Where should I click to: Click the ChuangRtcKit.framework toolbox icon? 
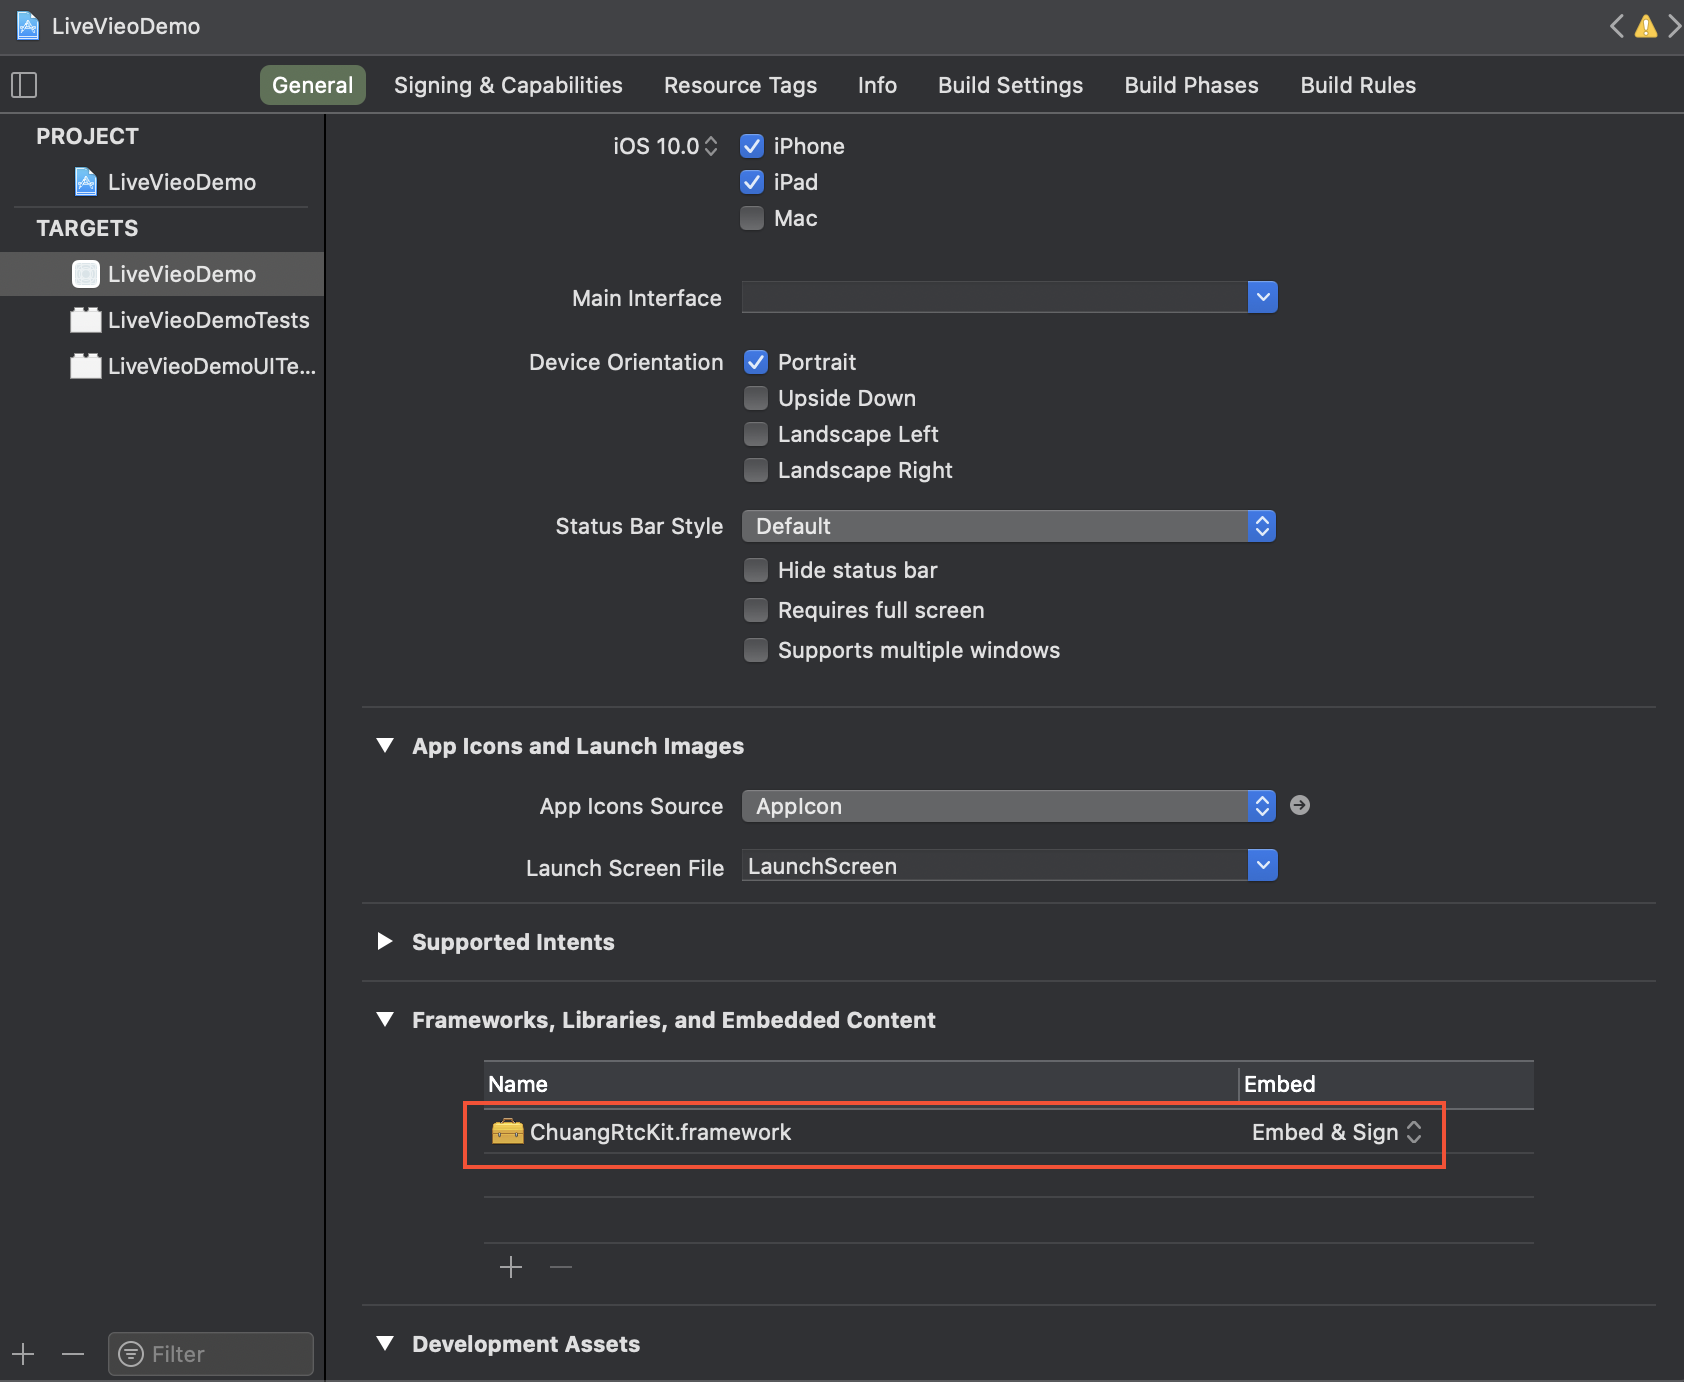(x=508, y=1131)
